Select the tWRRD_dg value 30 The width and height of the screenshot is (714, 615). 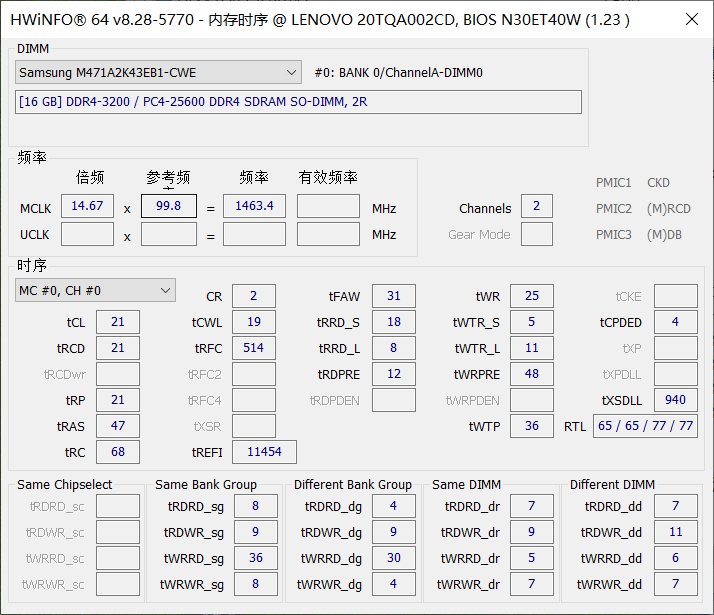[394, 558]
